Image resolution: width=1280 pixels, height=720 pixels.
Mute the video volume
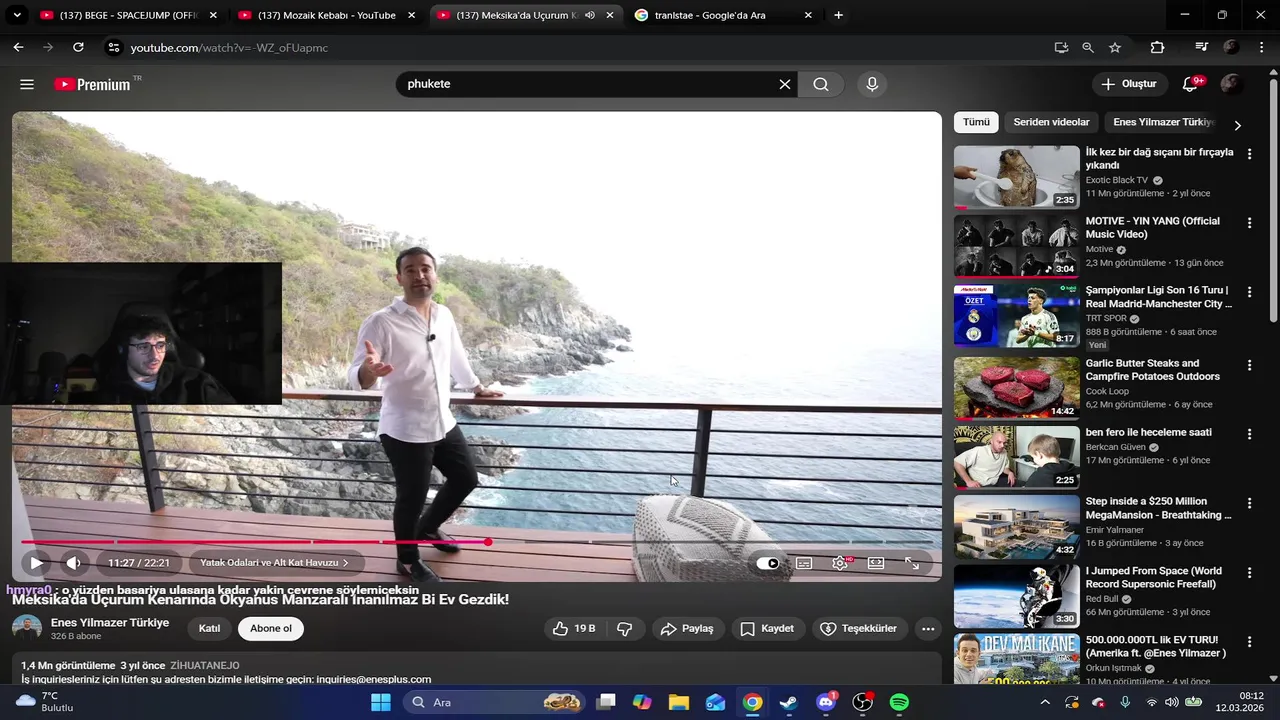[73, 563]
